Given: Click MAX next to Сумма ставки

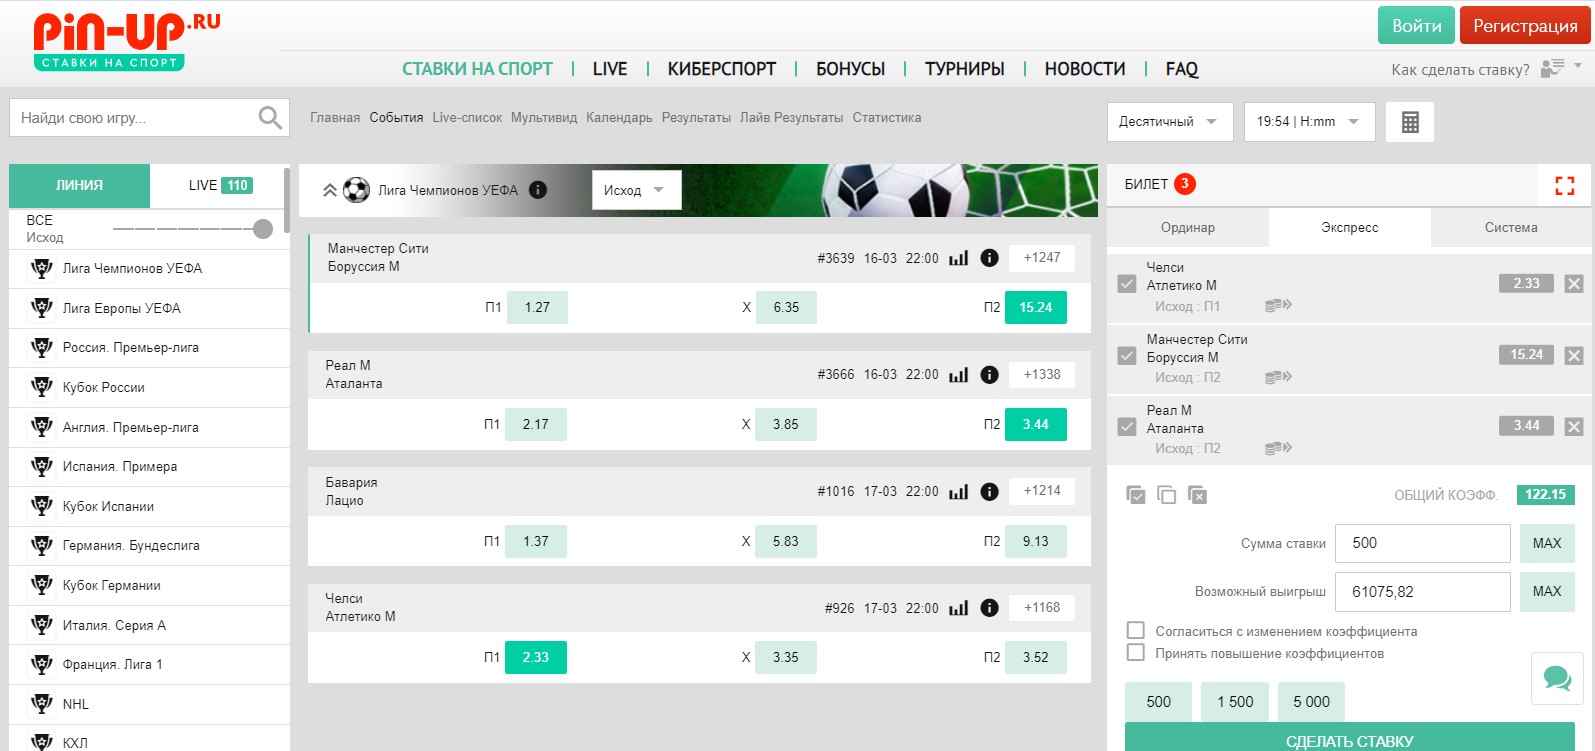Looking at the screenshot, I should (x=1547, y=543).
